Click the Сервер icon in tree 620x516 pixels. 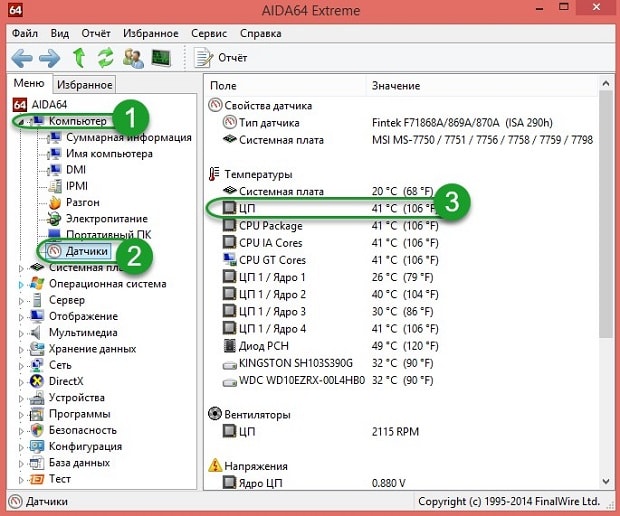[37, 300]
